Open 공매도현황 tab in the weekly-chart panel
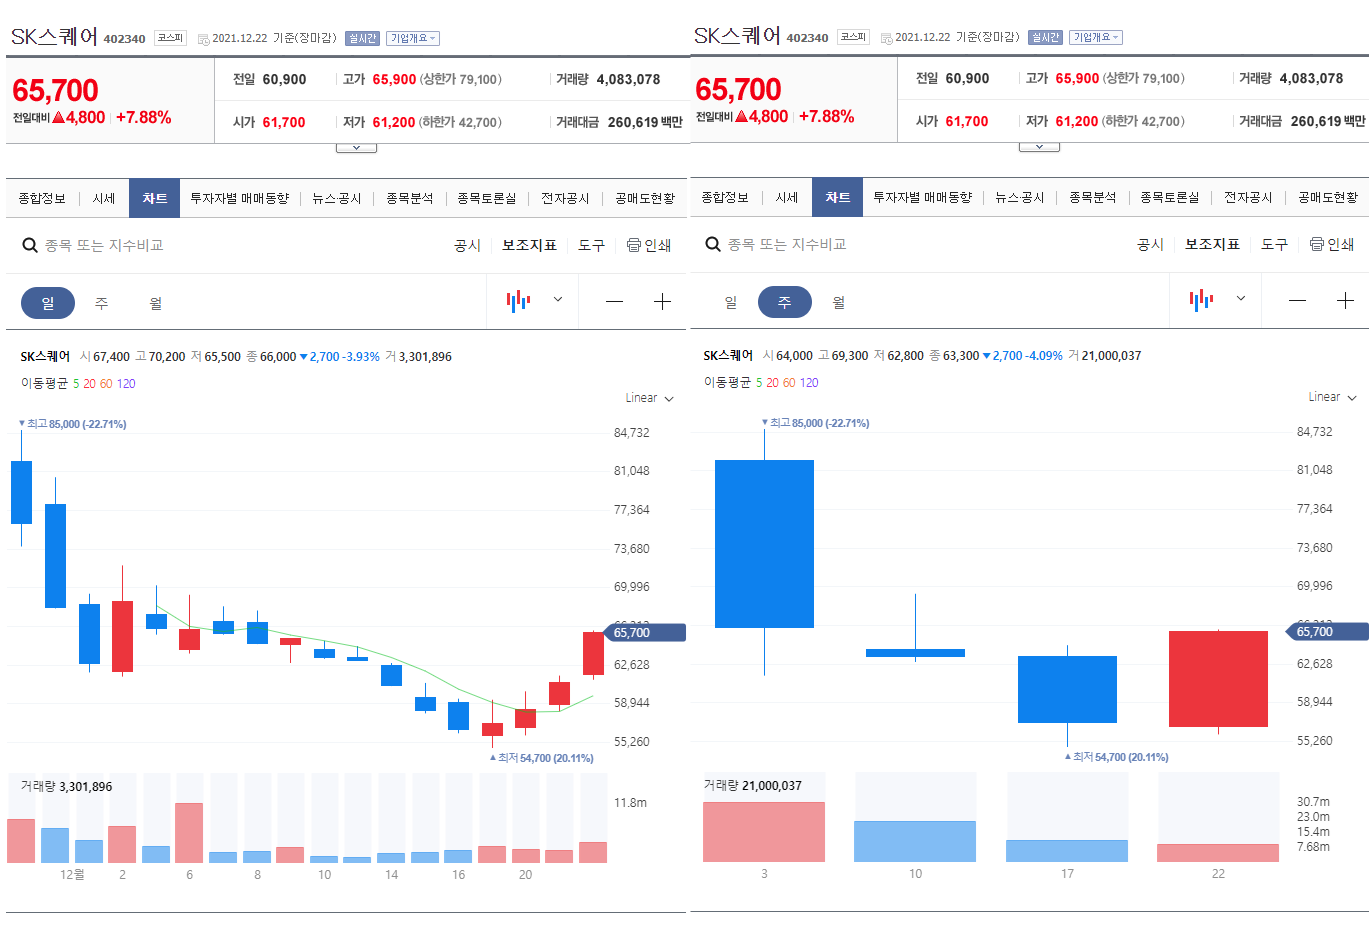Screen dimensions: 1369x925 (x=1328, y=198)
